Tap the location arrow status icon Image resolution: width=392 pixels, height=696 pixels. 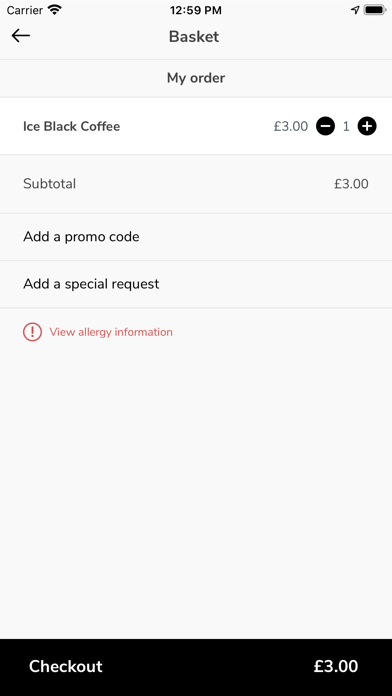tap(355, 10)
